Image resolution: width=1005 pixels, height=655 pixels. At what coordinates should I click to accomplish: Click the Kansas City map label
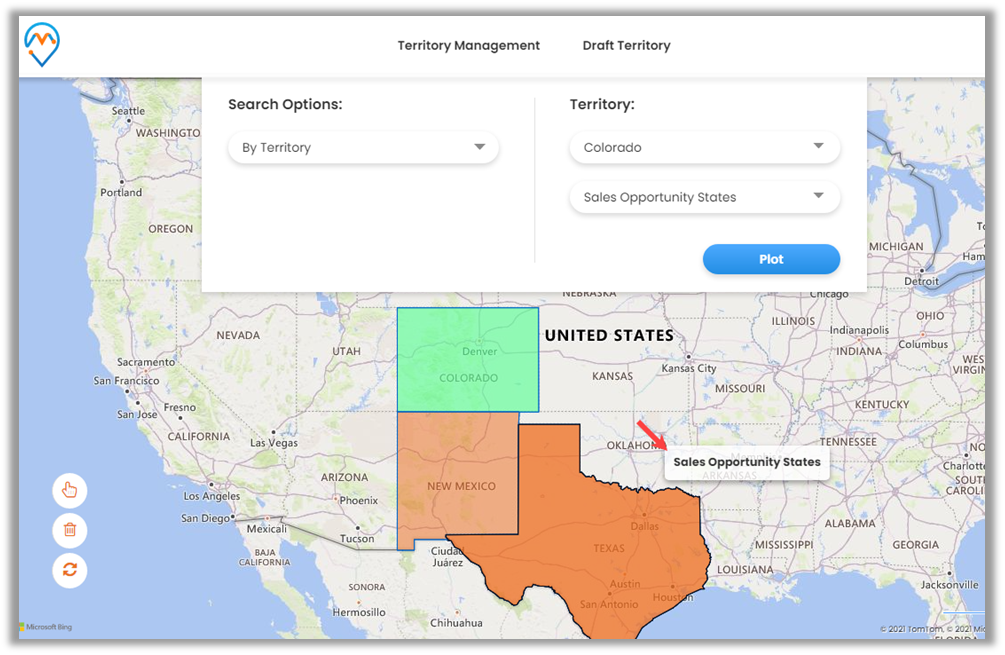(689, 368)
